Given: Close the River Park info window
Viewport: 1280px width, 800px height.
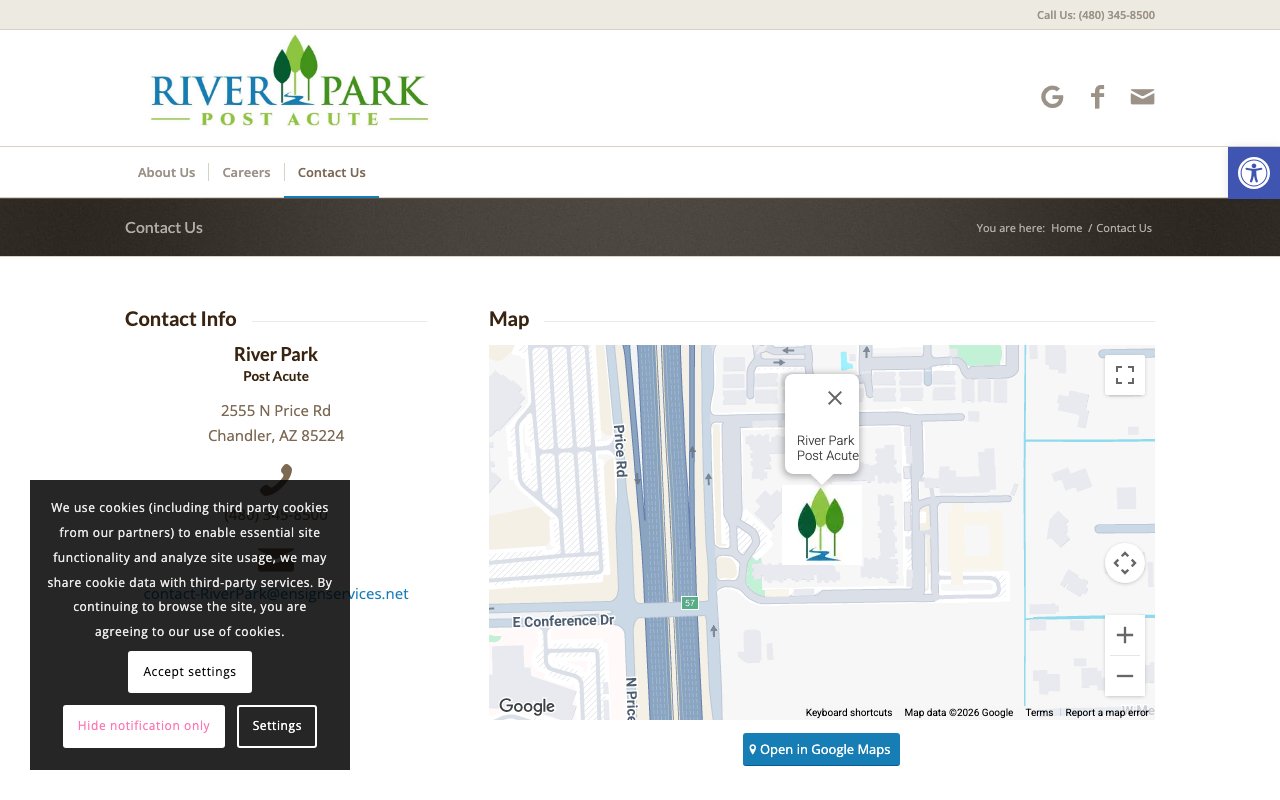Looking at the screenshot, I should (835, 398).
